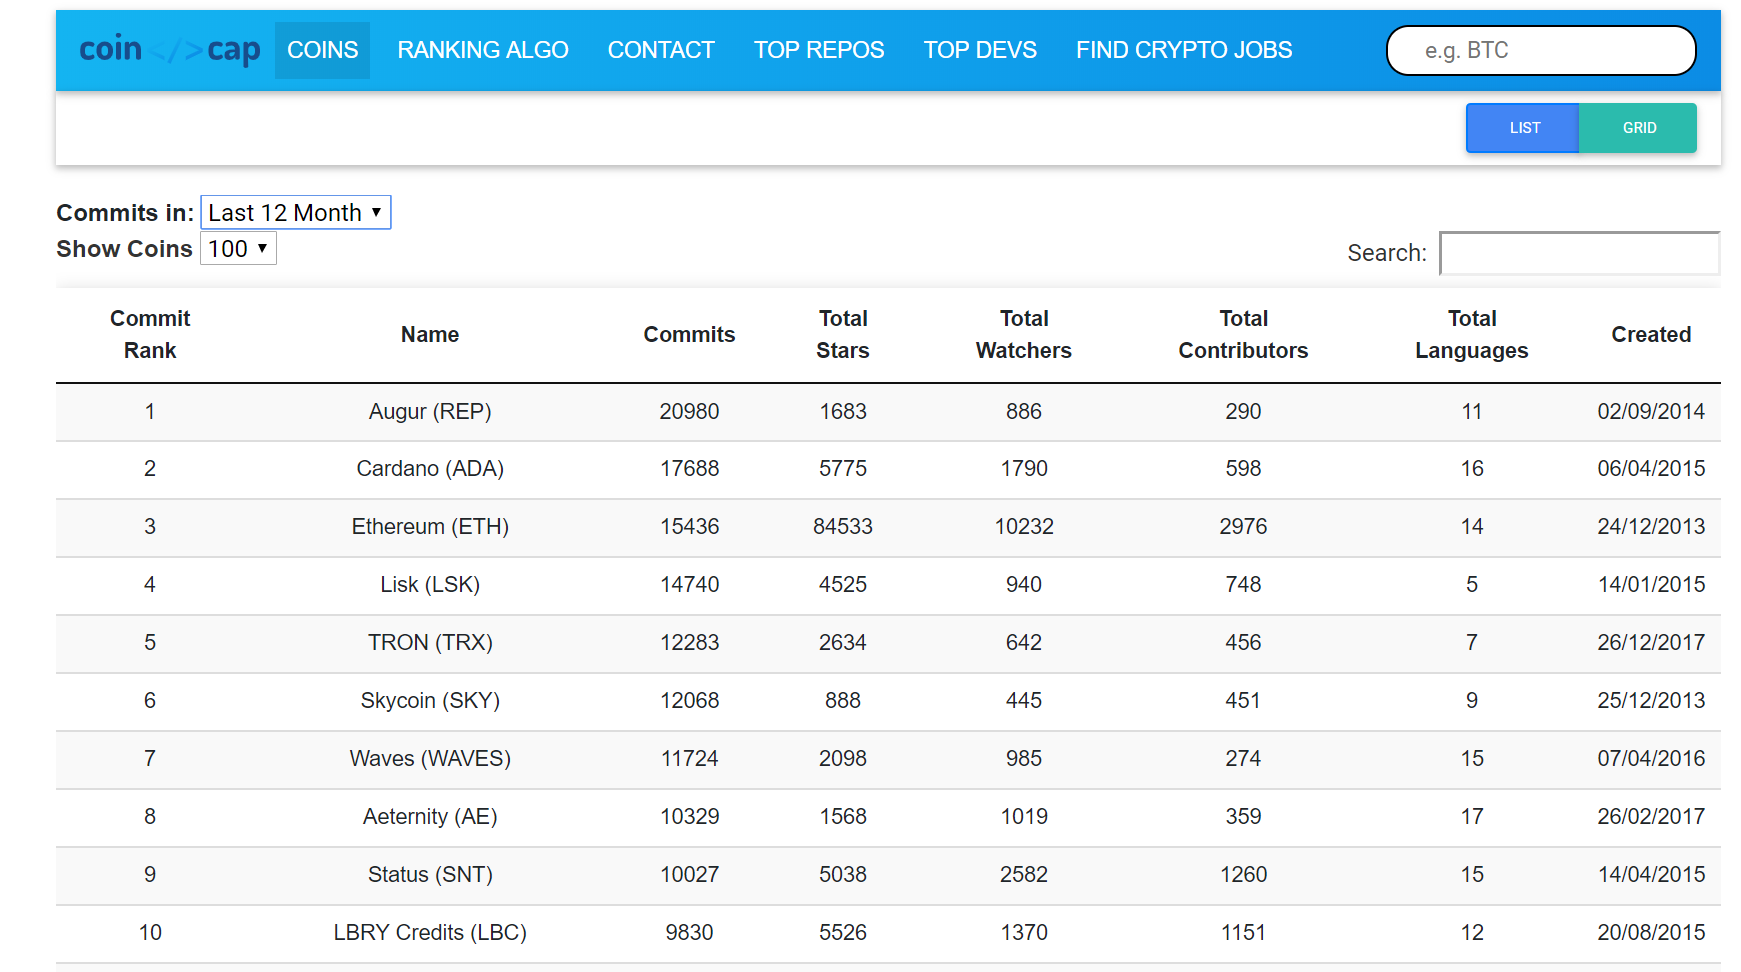
Task: Click Cardano created date 06/04/2015
Action: tap(1651, 469)
